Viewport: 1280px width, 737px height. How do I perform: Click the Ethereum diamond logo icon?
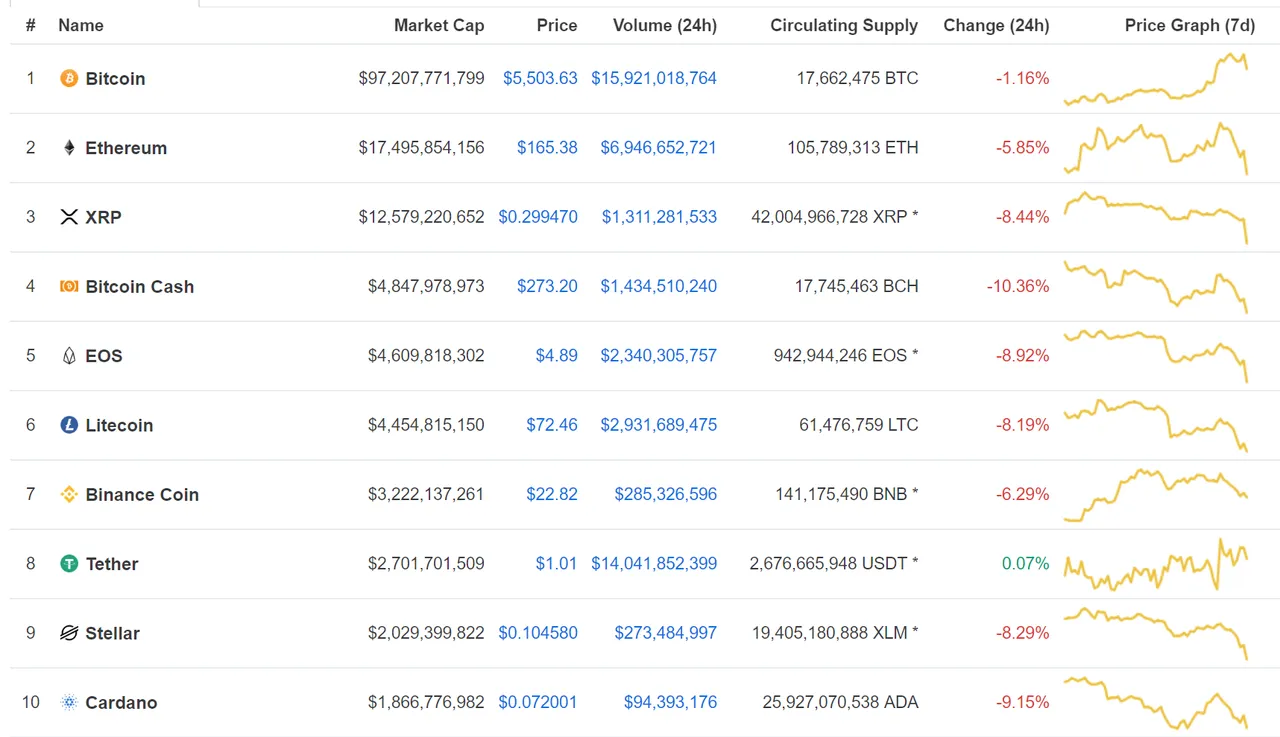pyautogui.click(x=69, y=147)
